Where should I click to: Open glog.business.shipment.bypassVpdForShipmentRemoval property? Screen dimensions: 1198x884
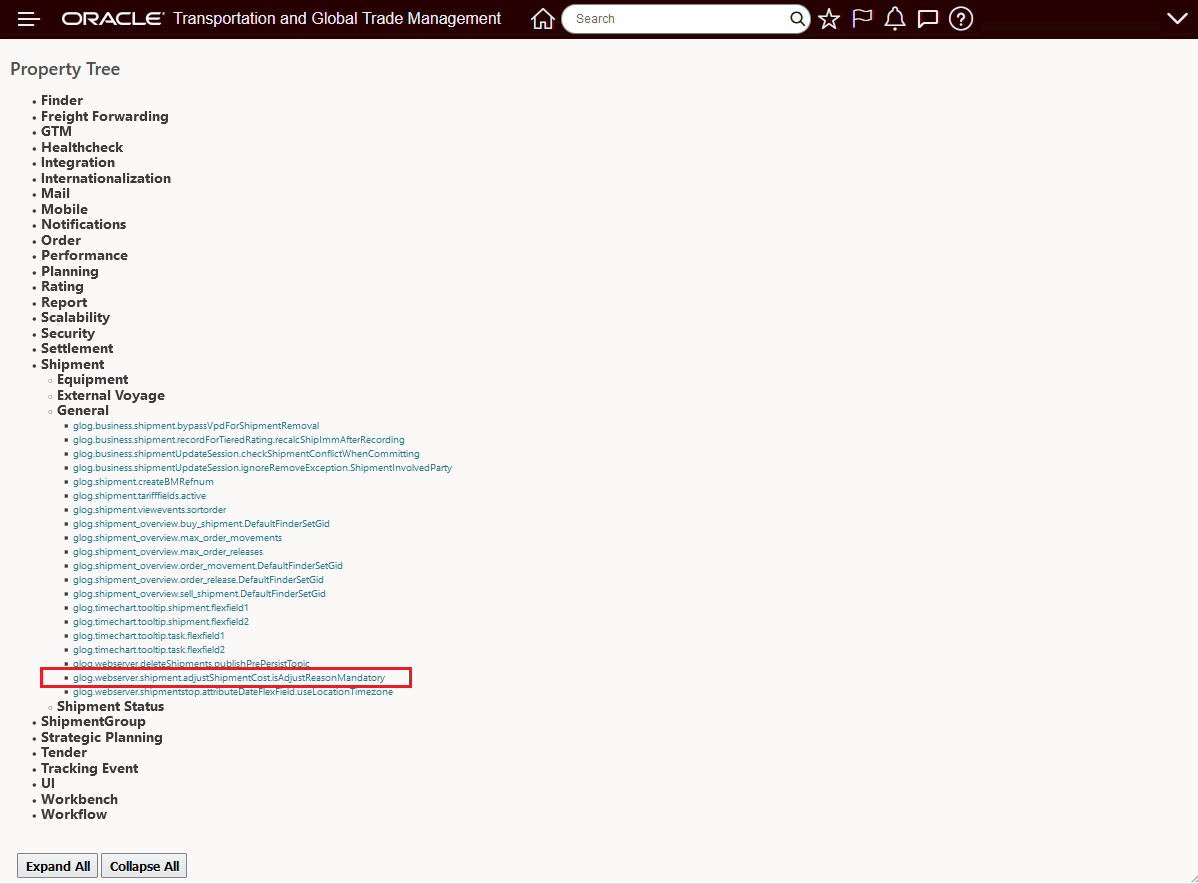pyautogui.click(x=196, y=426)
